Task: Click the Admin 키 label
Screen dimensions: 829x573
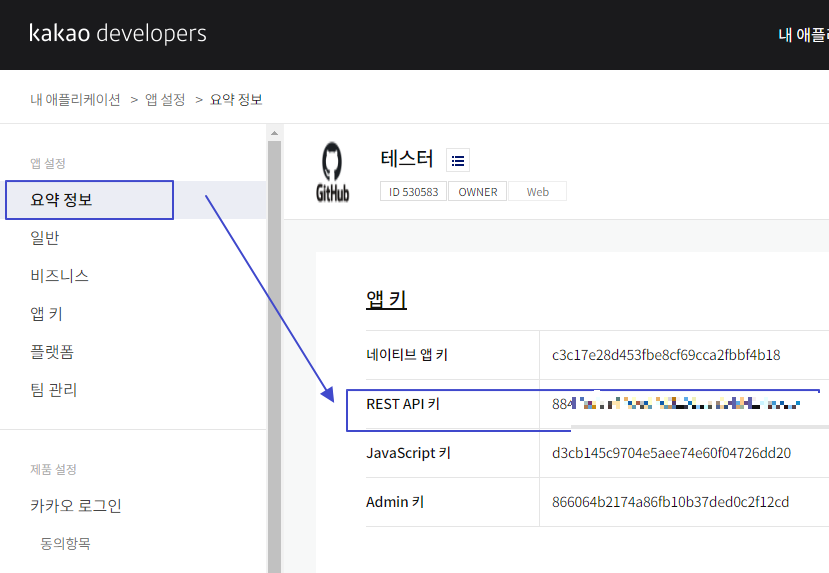Action: pyautogui.click(x=395, y=502)
